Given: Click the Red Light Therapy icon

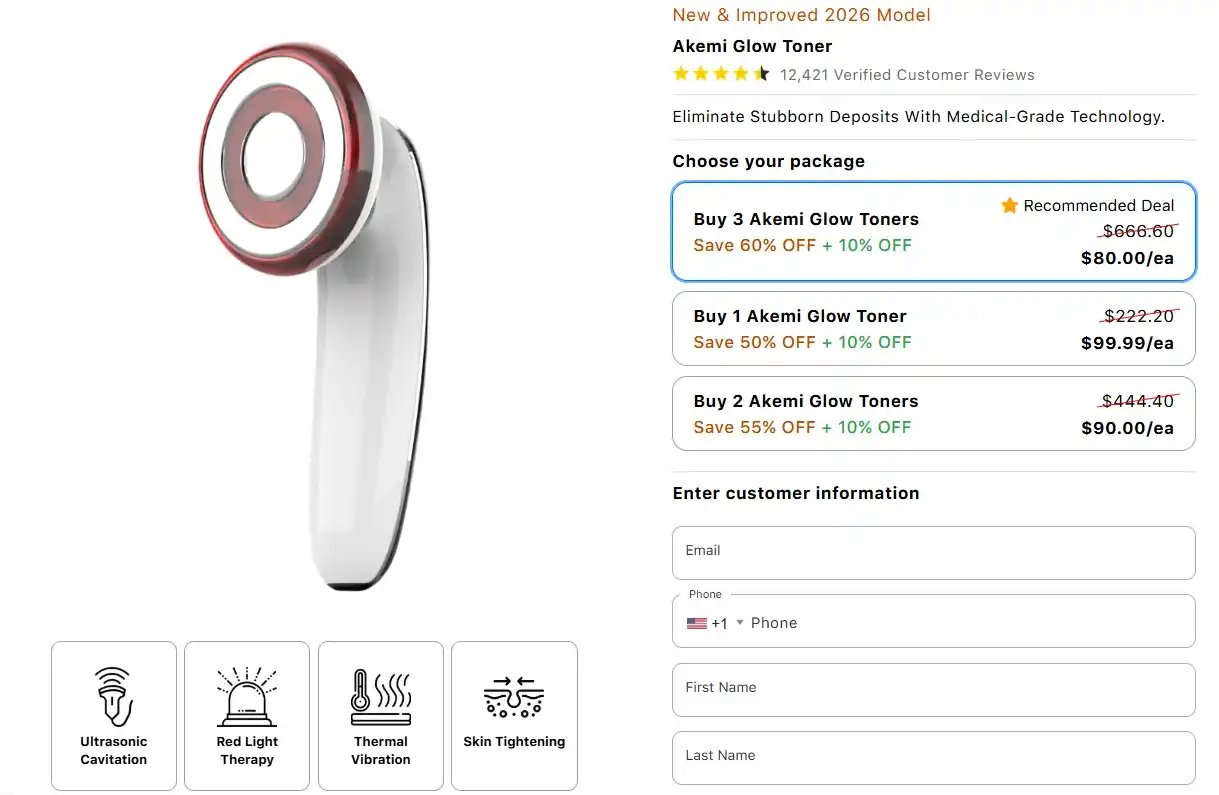Looking at the screenshot, I should [x=247, y=697].
